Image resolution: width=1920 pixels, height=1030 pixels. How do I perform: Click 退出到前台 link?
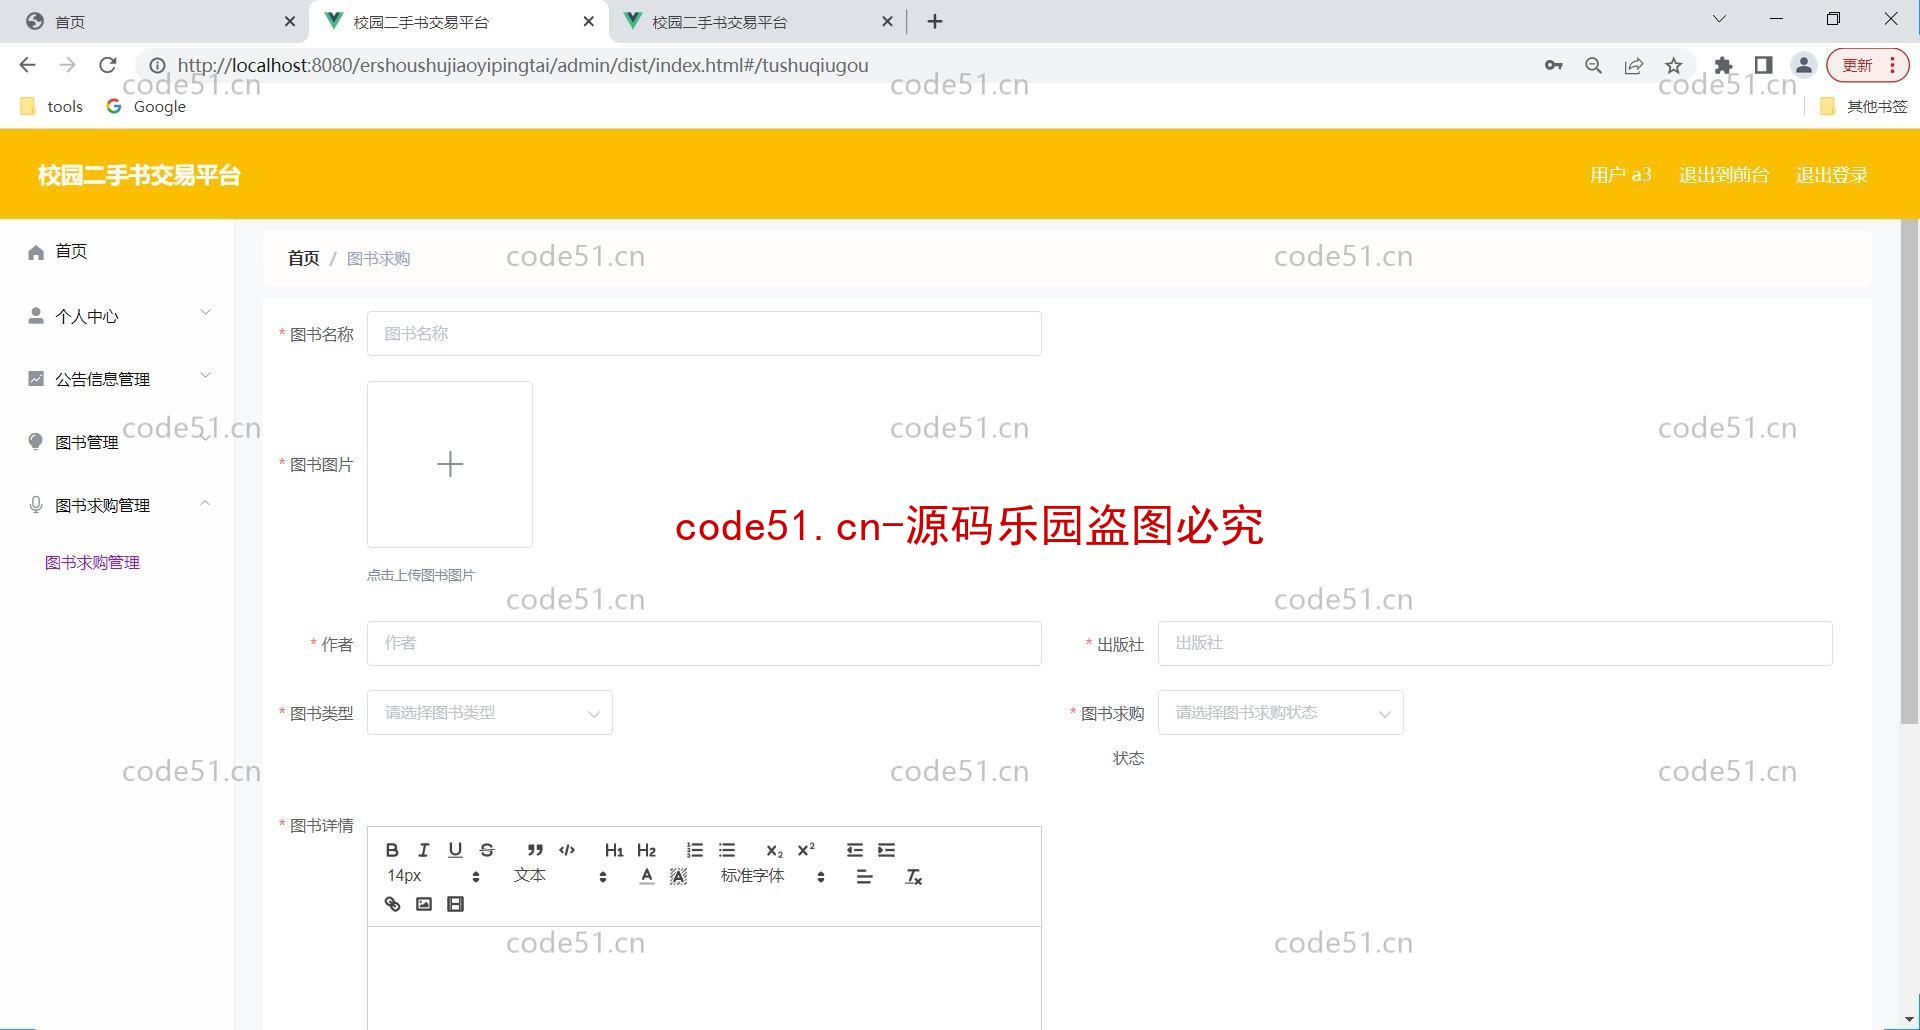[1724, 175]
